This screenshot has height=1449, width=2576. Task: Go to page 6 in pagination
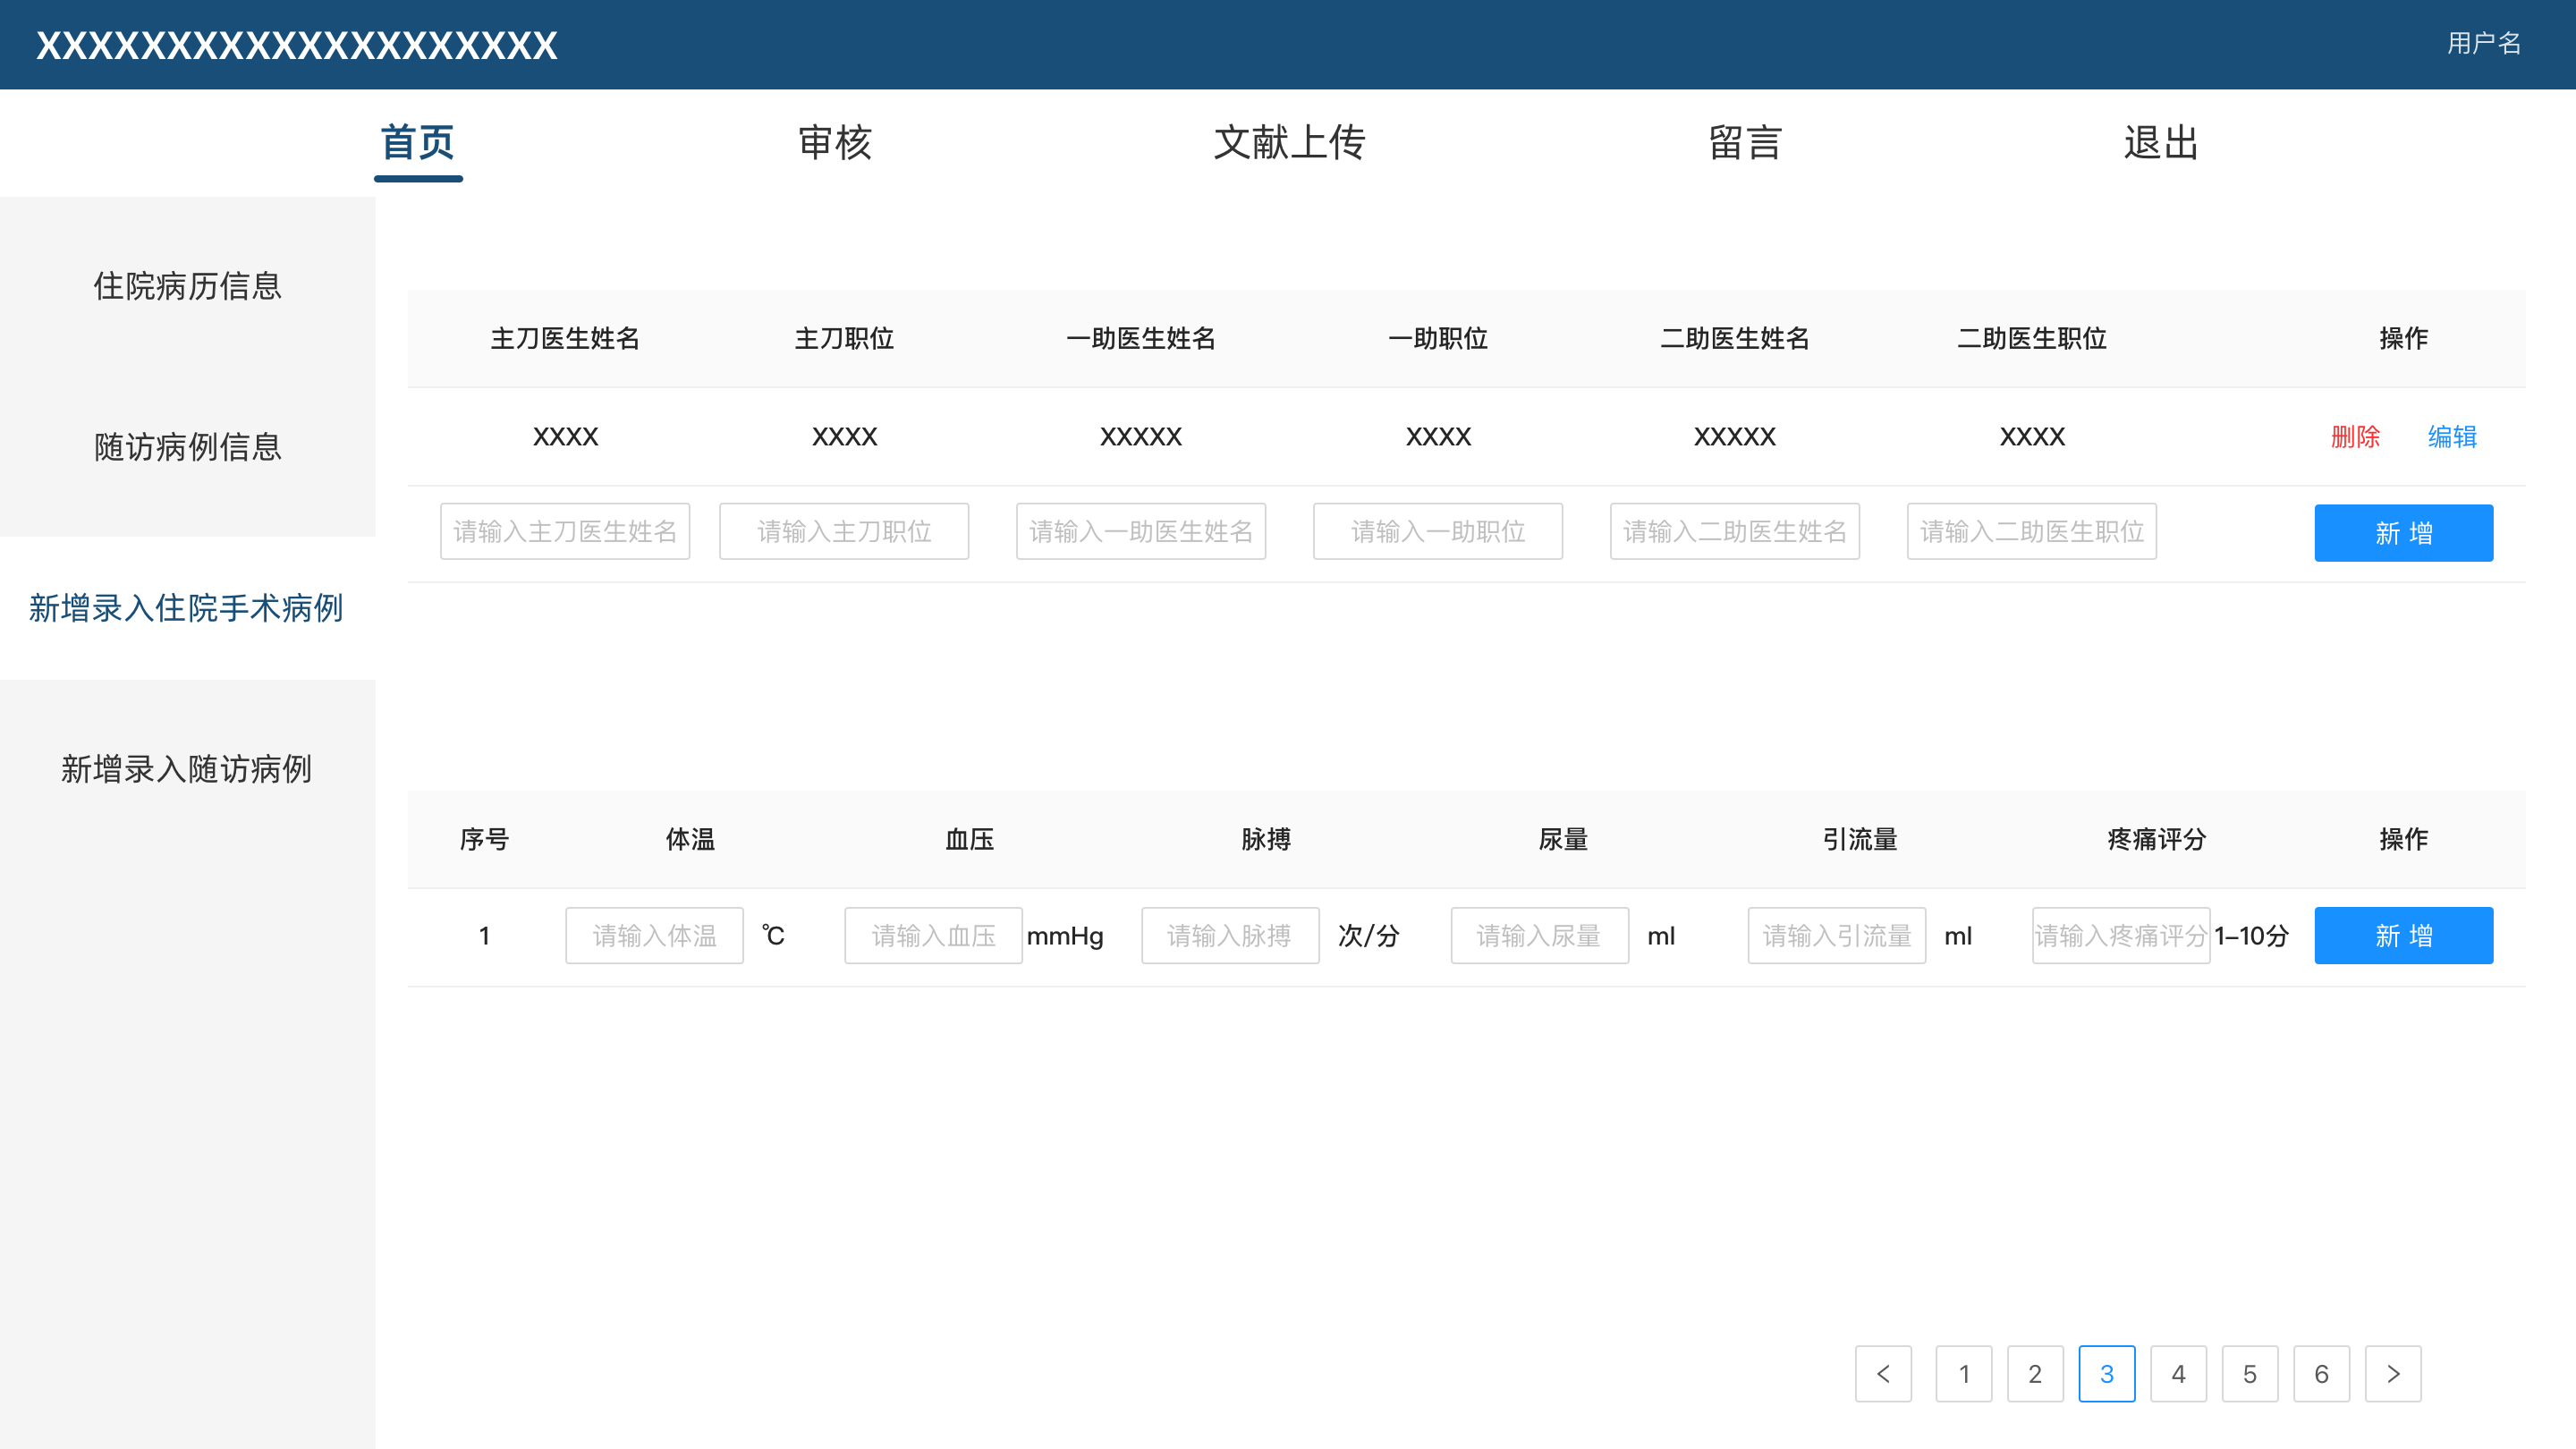pyautogui.click(x=2321, y=1374)
